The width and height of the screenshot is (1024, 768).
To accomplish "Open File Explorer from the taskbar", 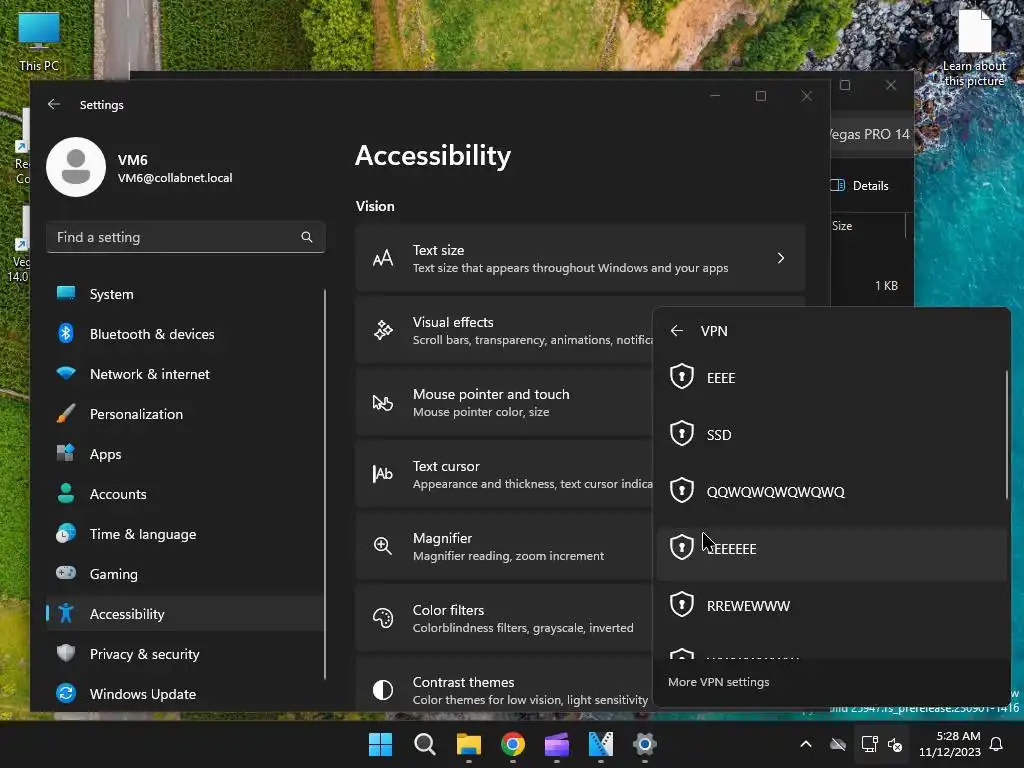I will 468,744.
